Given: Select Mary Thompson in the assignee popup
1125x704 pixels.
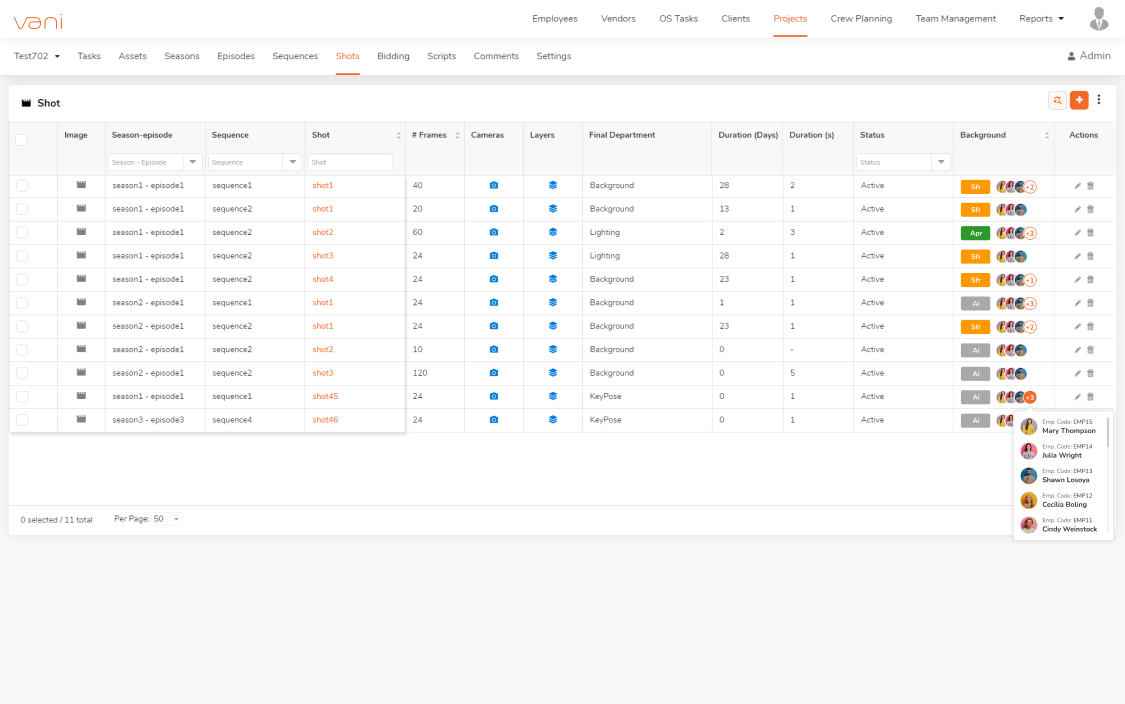Looking at the screenshot, I should (x=1063, y=429).
